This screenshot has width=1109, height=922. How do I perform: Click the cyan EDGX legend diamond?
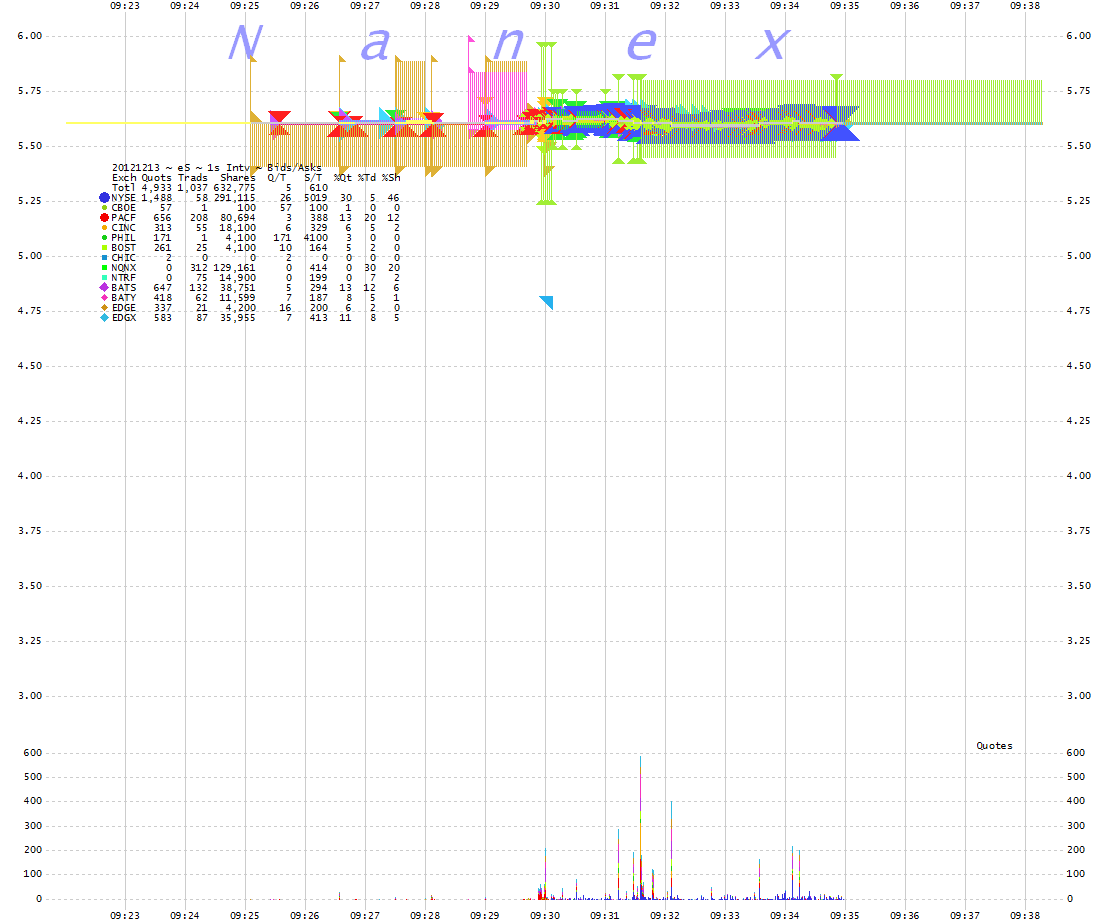[x=105, y=318]
